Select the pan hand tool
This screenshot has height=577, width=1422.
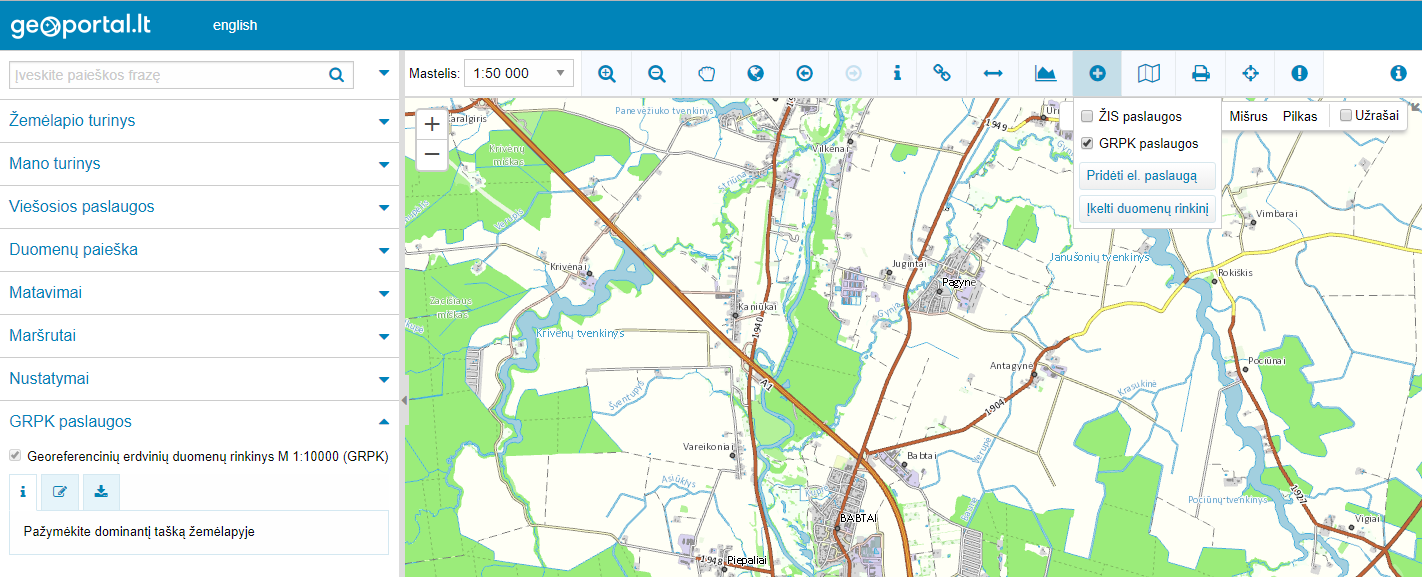coord(706,73)
